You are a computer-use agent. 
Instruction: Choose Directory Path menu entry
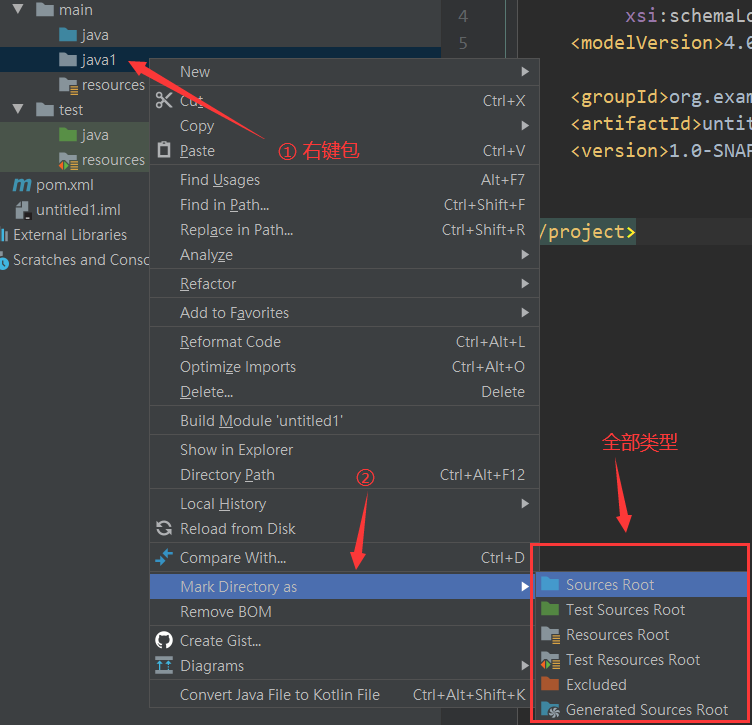[x=344, y=474]
